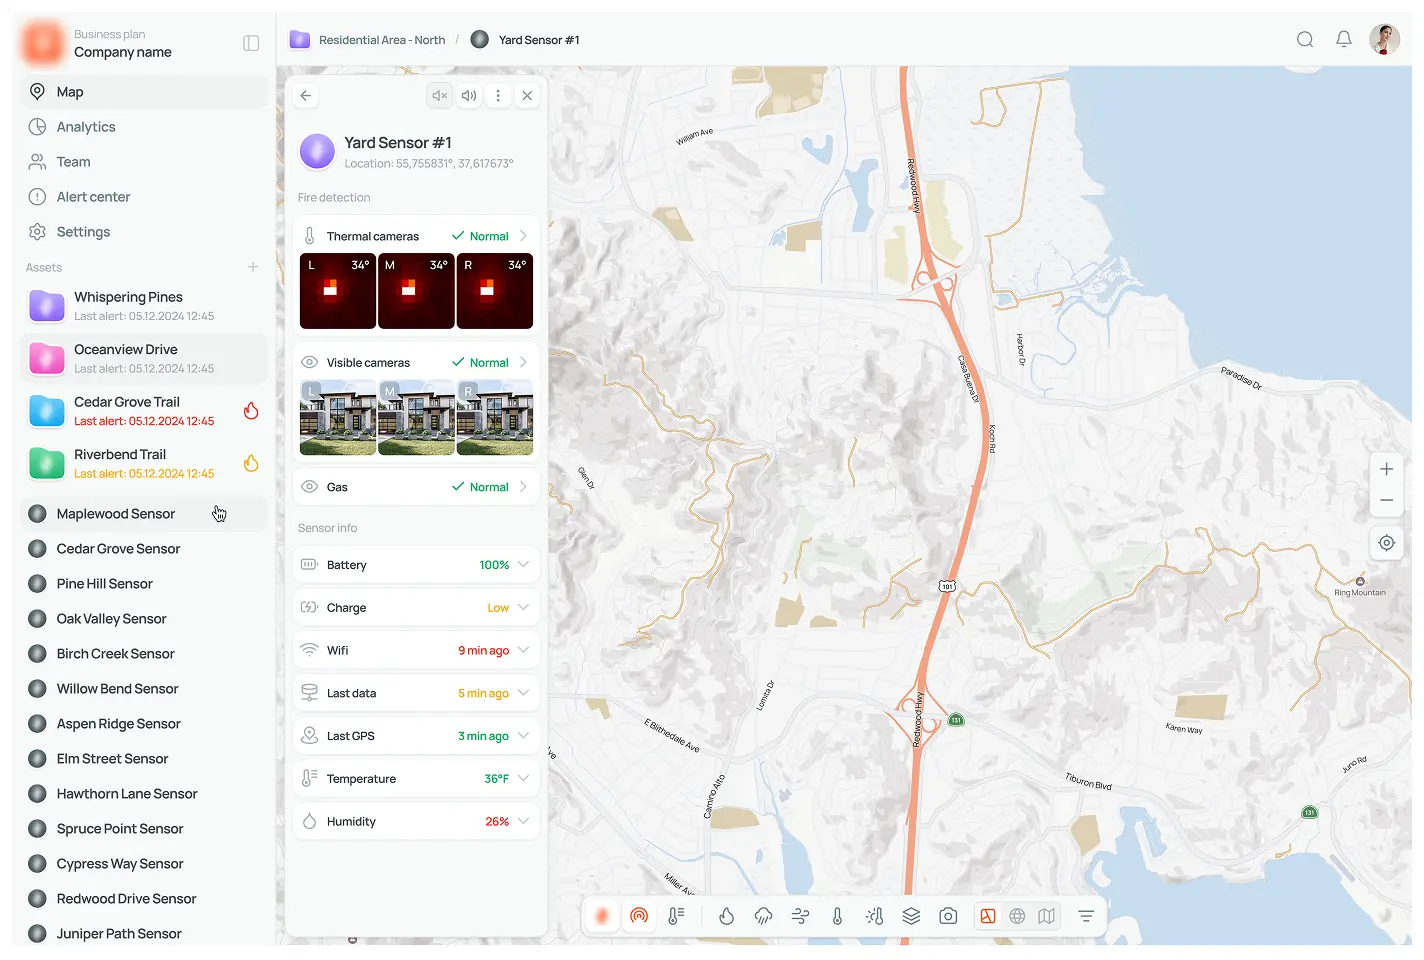Mute Yard Sensor audio in the panel
The width and height of the screenshot is (1424, 960).
(439, 95)
